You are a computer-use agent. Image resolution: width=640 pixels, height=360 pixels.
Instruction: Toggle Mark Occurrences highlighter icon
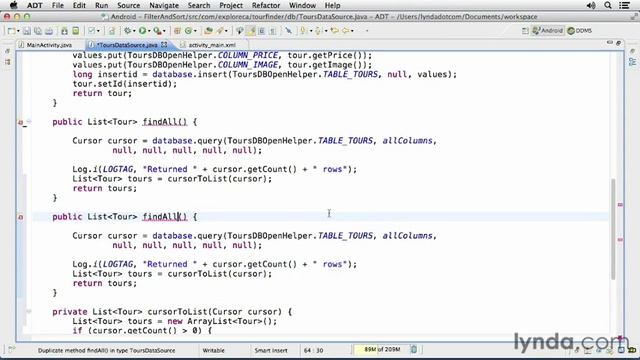coord(251,31)
